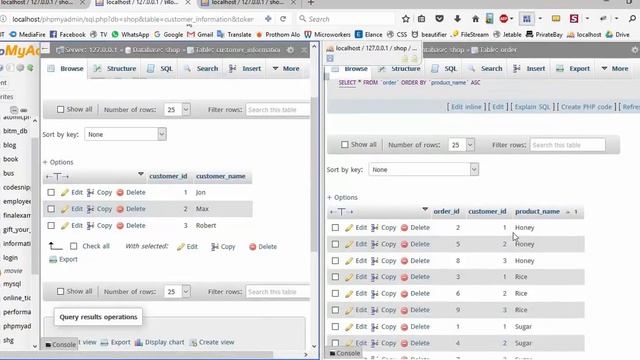Open Search tab in order panel
This screenshot has height=360, width=640.
point(486,69)
